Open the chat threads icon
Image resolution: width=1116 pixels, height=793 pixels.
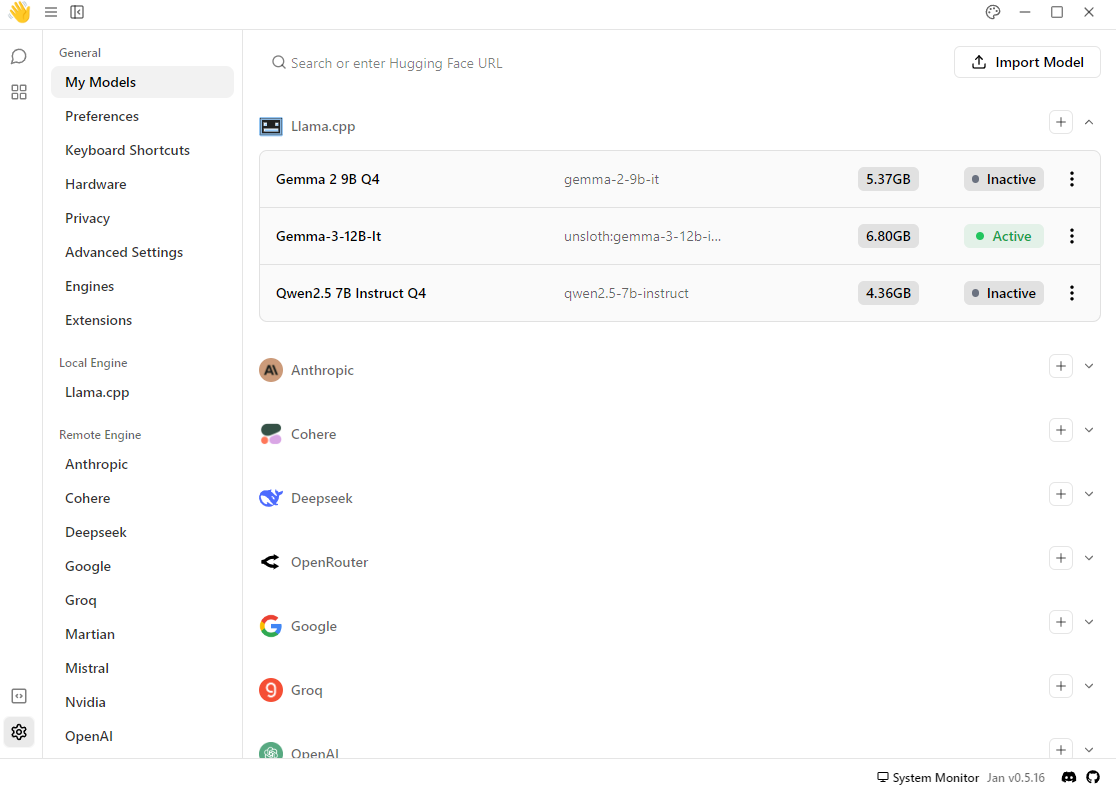19,56
